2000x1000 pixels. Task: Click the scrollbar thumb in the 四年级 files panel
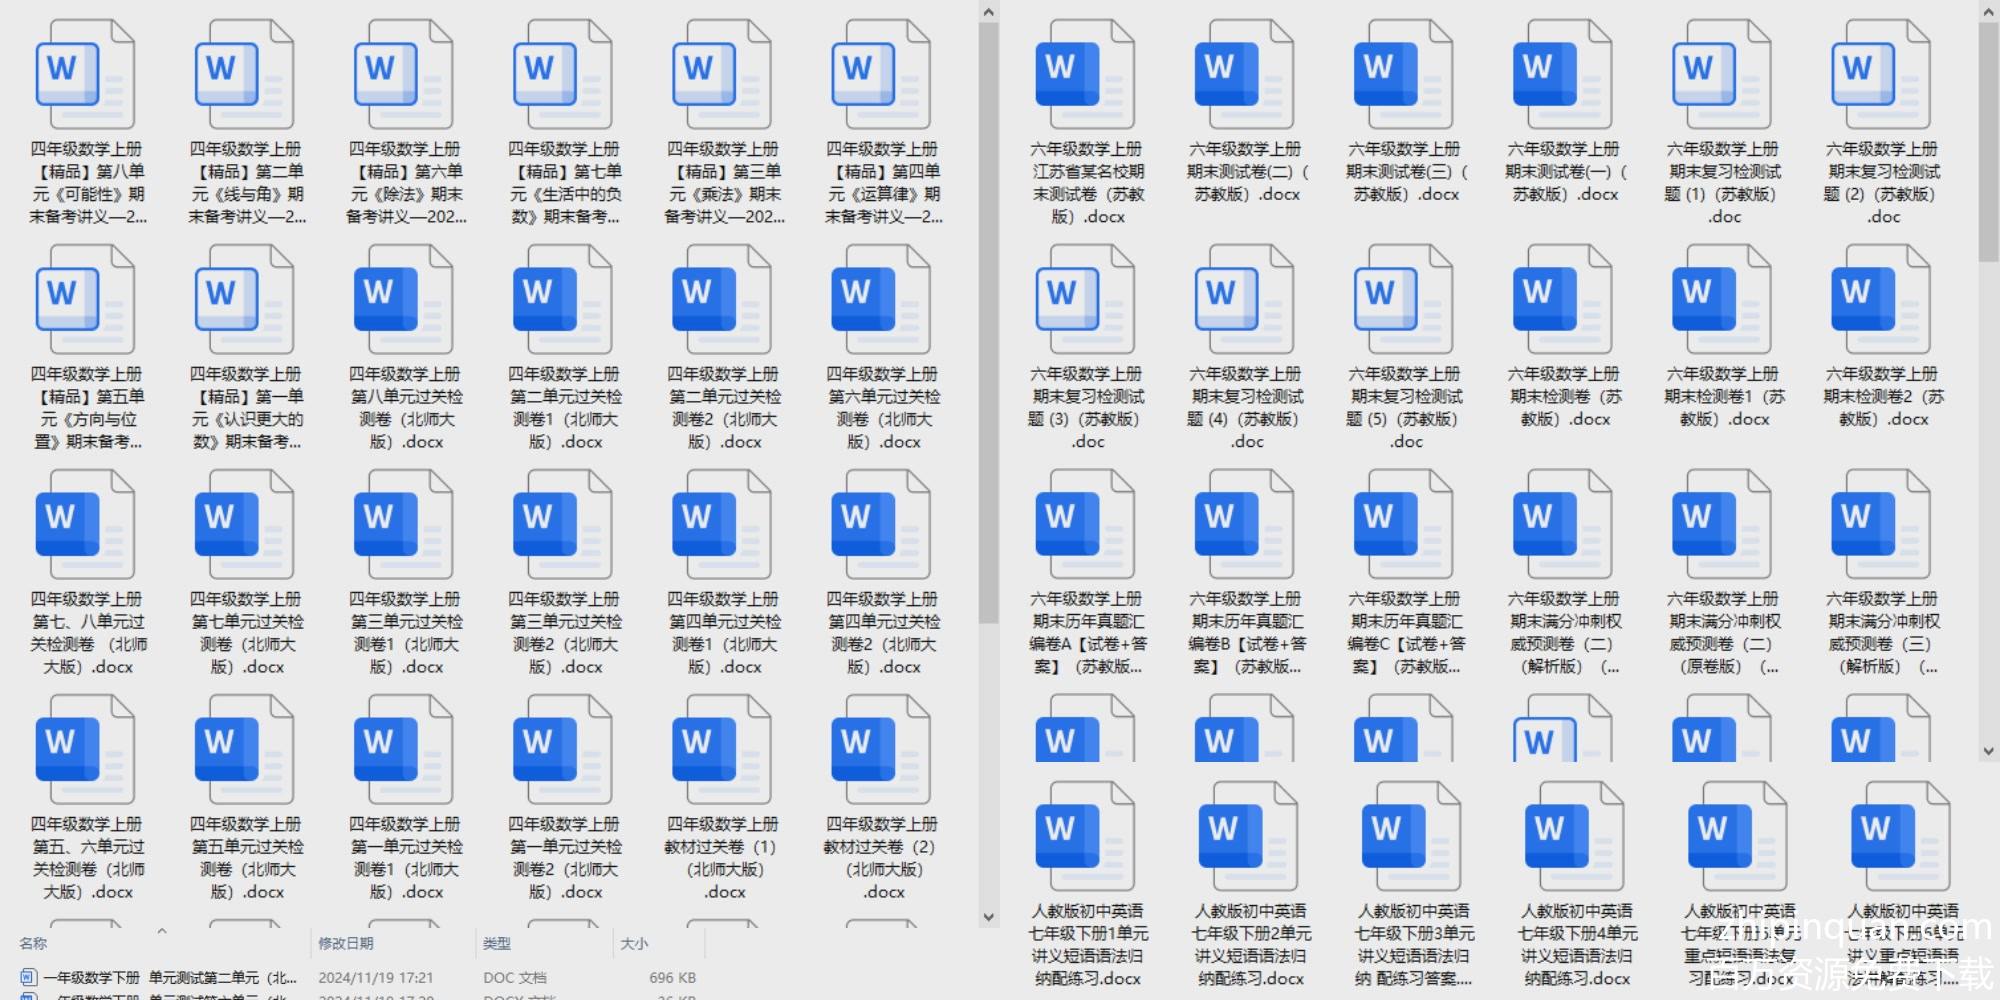pos(988,322)
